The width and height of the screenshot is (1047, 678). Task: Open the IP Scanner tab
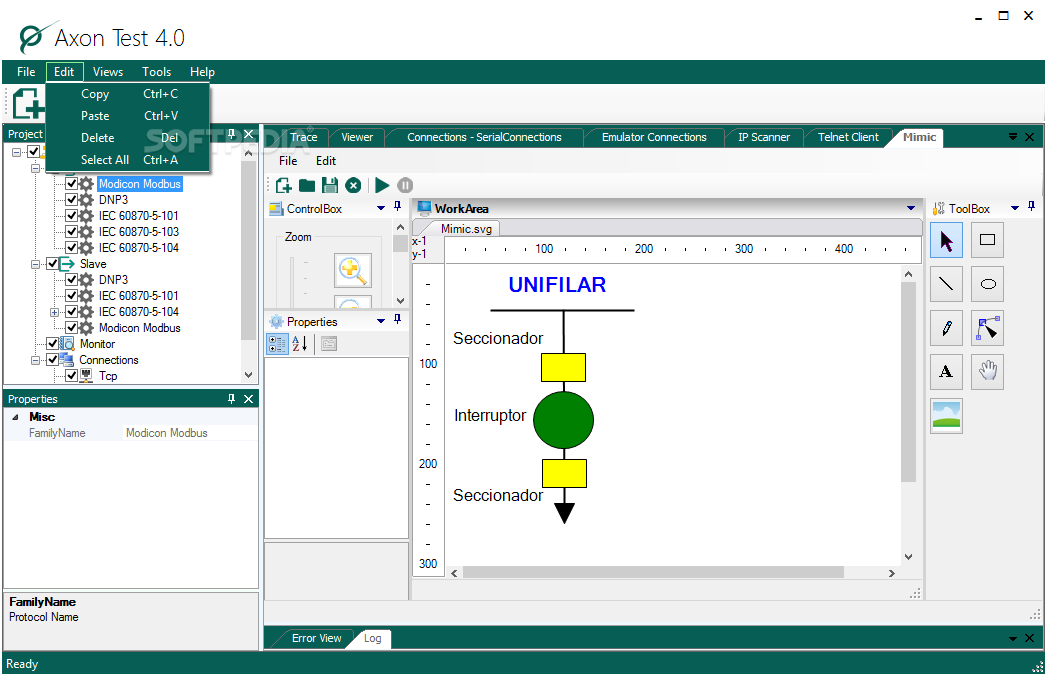pos(764,137)
